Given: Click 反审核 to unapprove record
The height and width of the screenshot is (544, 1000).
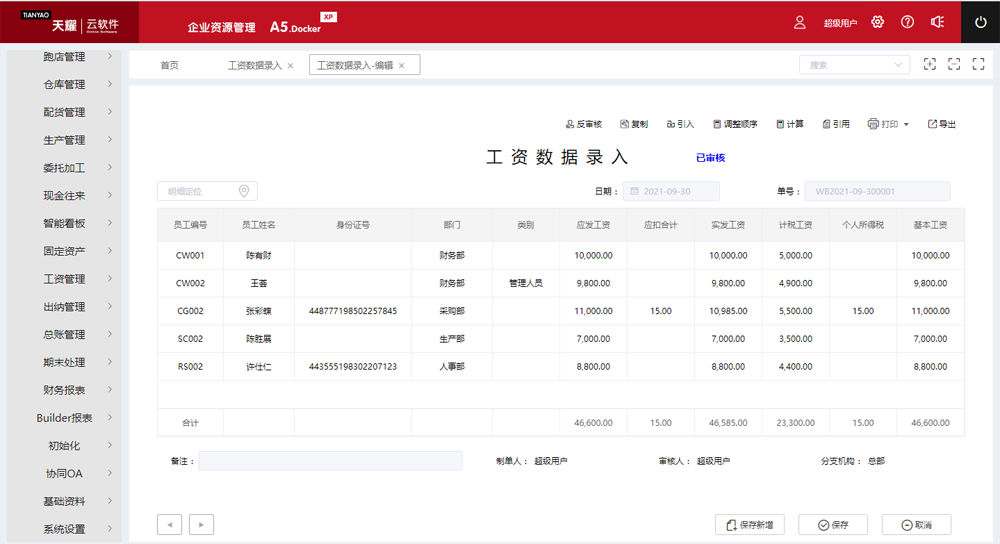Looking at the screenshot, I should pos(584,124).
